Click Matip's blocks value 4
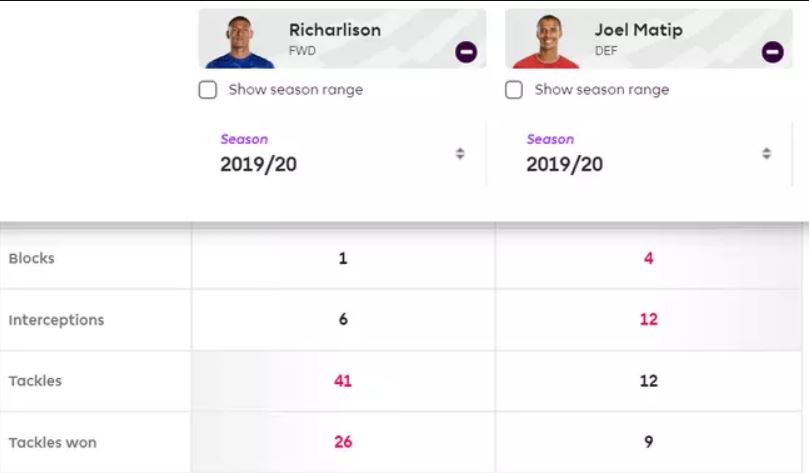This screenshot has height=473, width=809. coord(649,258)
